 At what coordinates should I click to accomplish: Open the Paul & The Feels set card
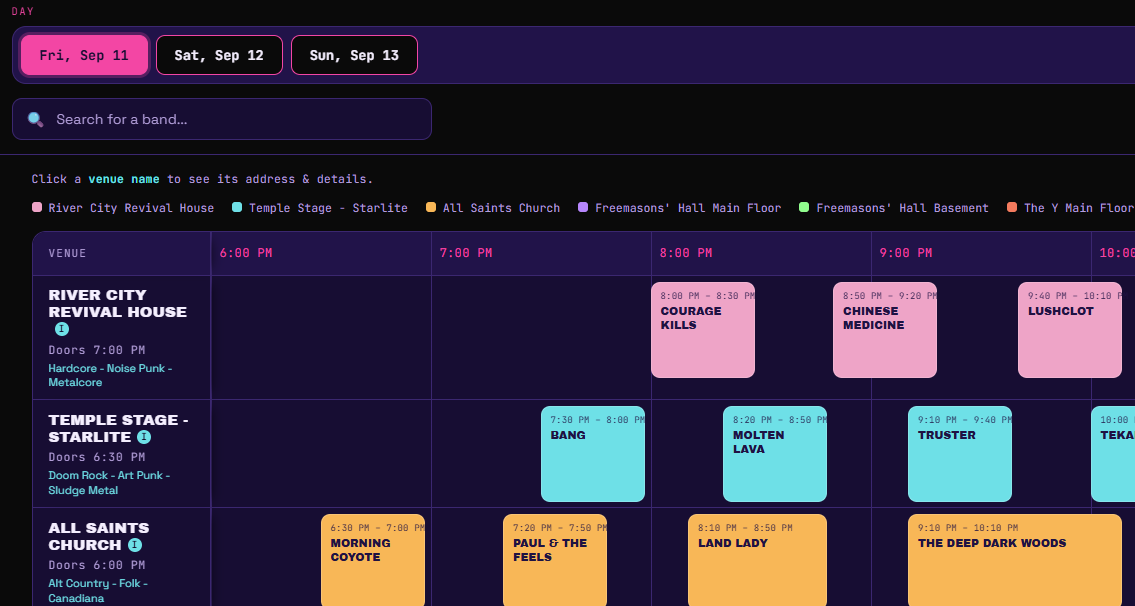click(x=554, y=560)
